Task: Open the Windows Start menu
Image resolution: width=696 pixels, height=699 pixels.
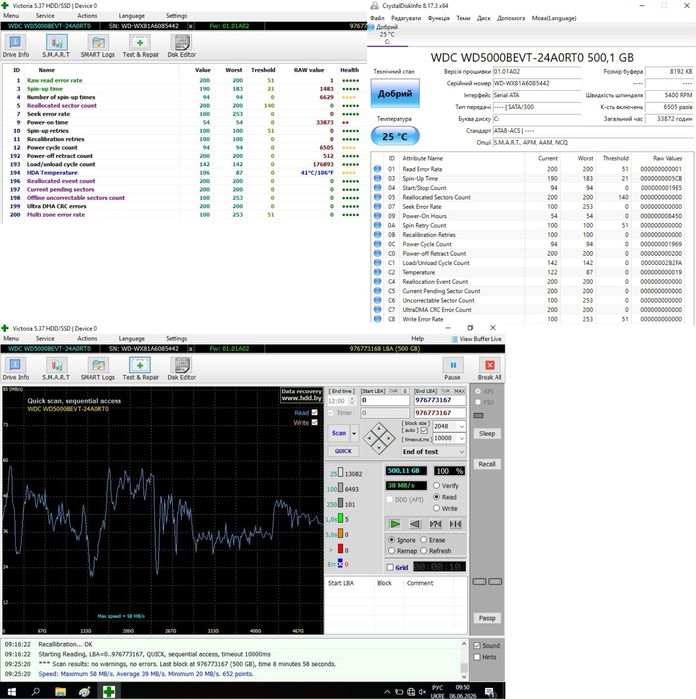Action: pos(12,691)
